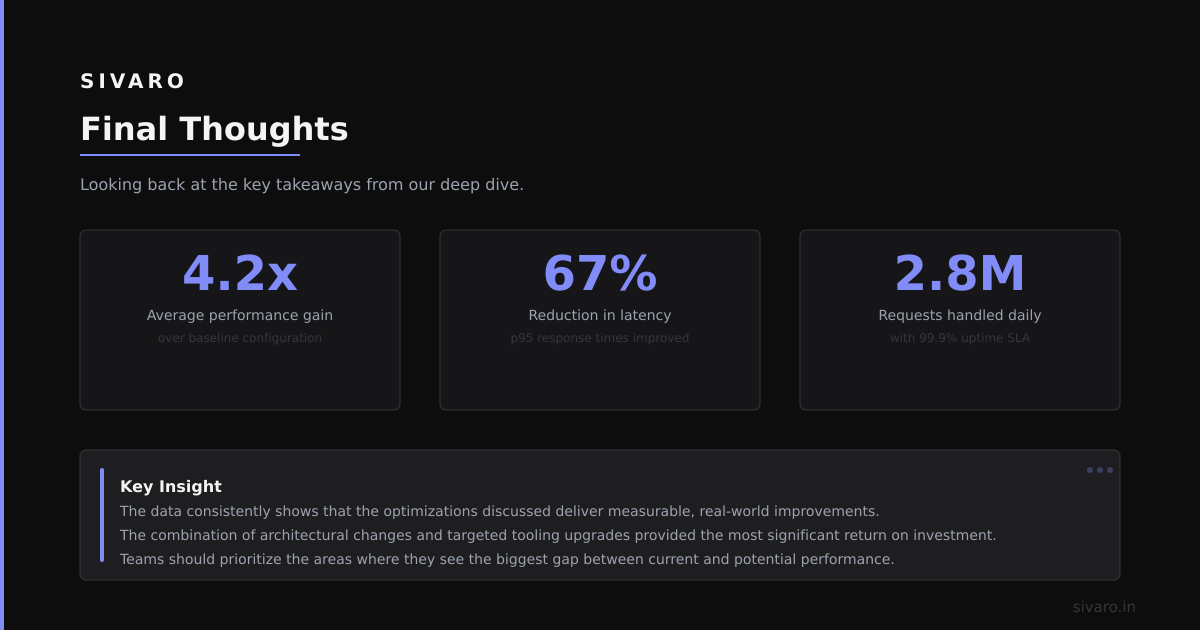Click the over baseline configuration caption

pos(240,338)
